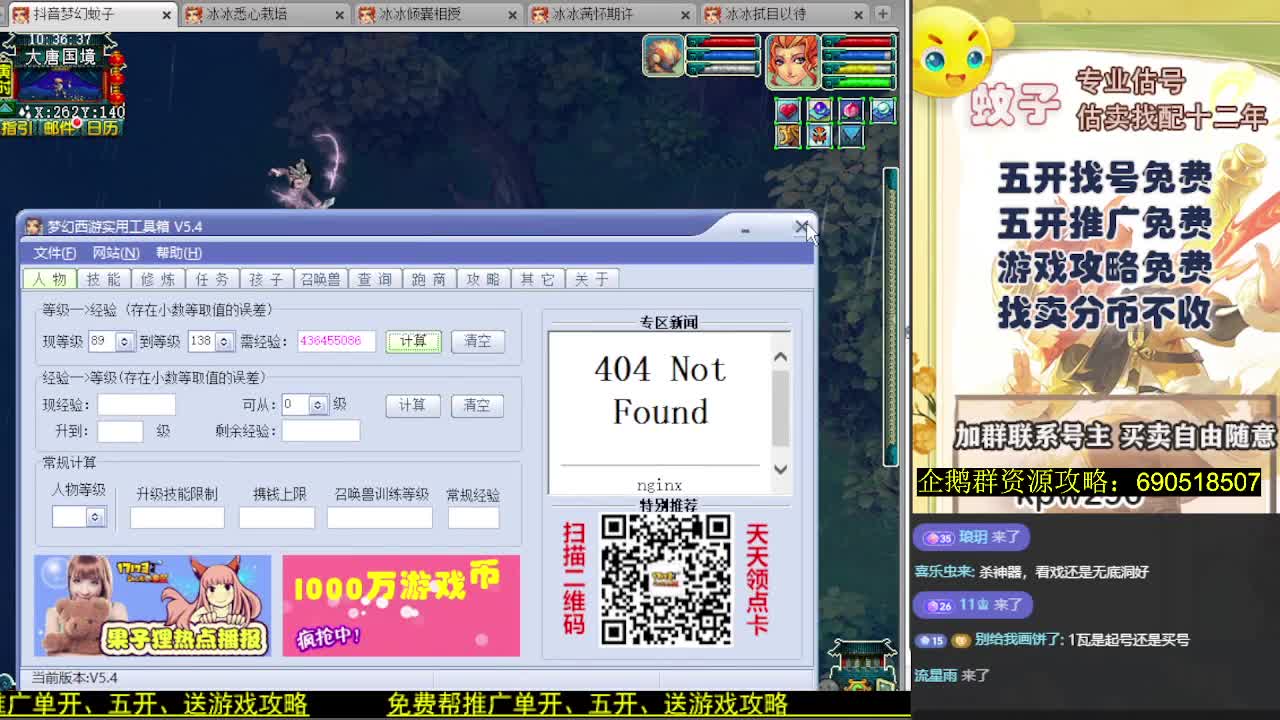Image resolution: width=1280 pixels, height=720 pixels.
Task: Open the 指引 guide button
Action: point(16,128)
